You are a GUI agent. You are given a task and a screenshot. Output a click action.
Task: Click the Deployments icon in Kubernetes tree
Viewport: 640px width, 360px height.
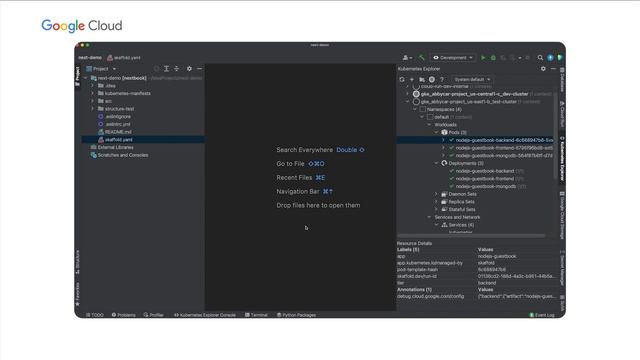point(444,163)
